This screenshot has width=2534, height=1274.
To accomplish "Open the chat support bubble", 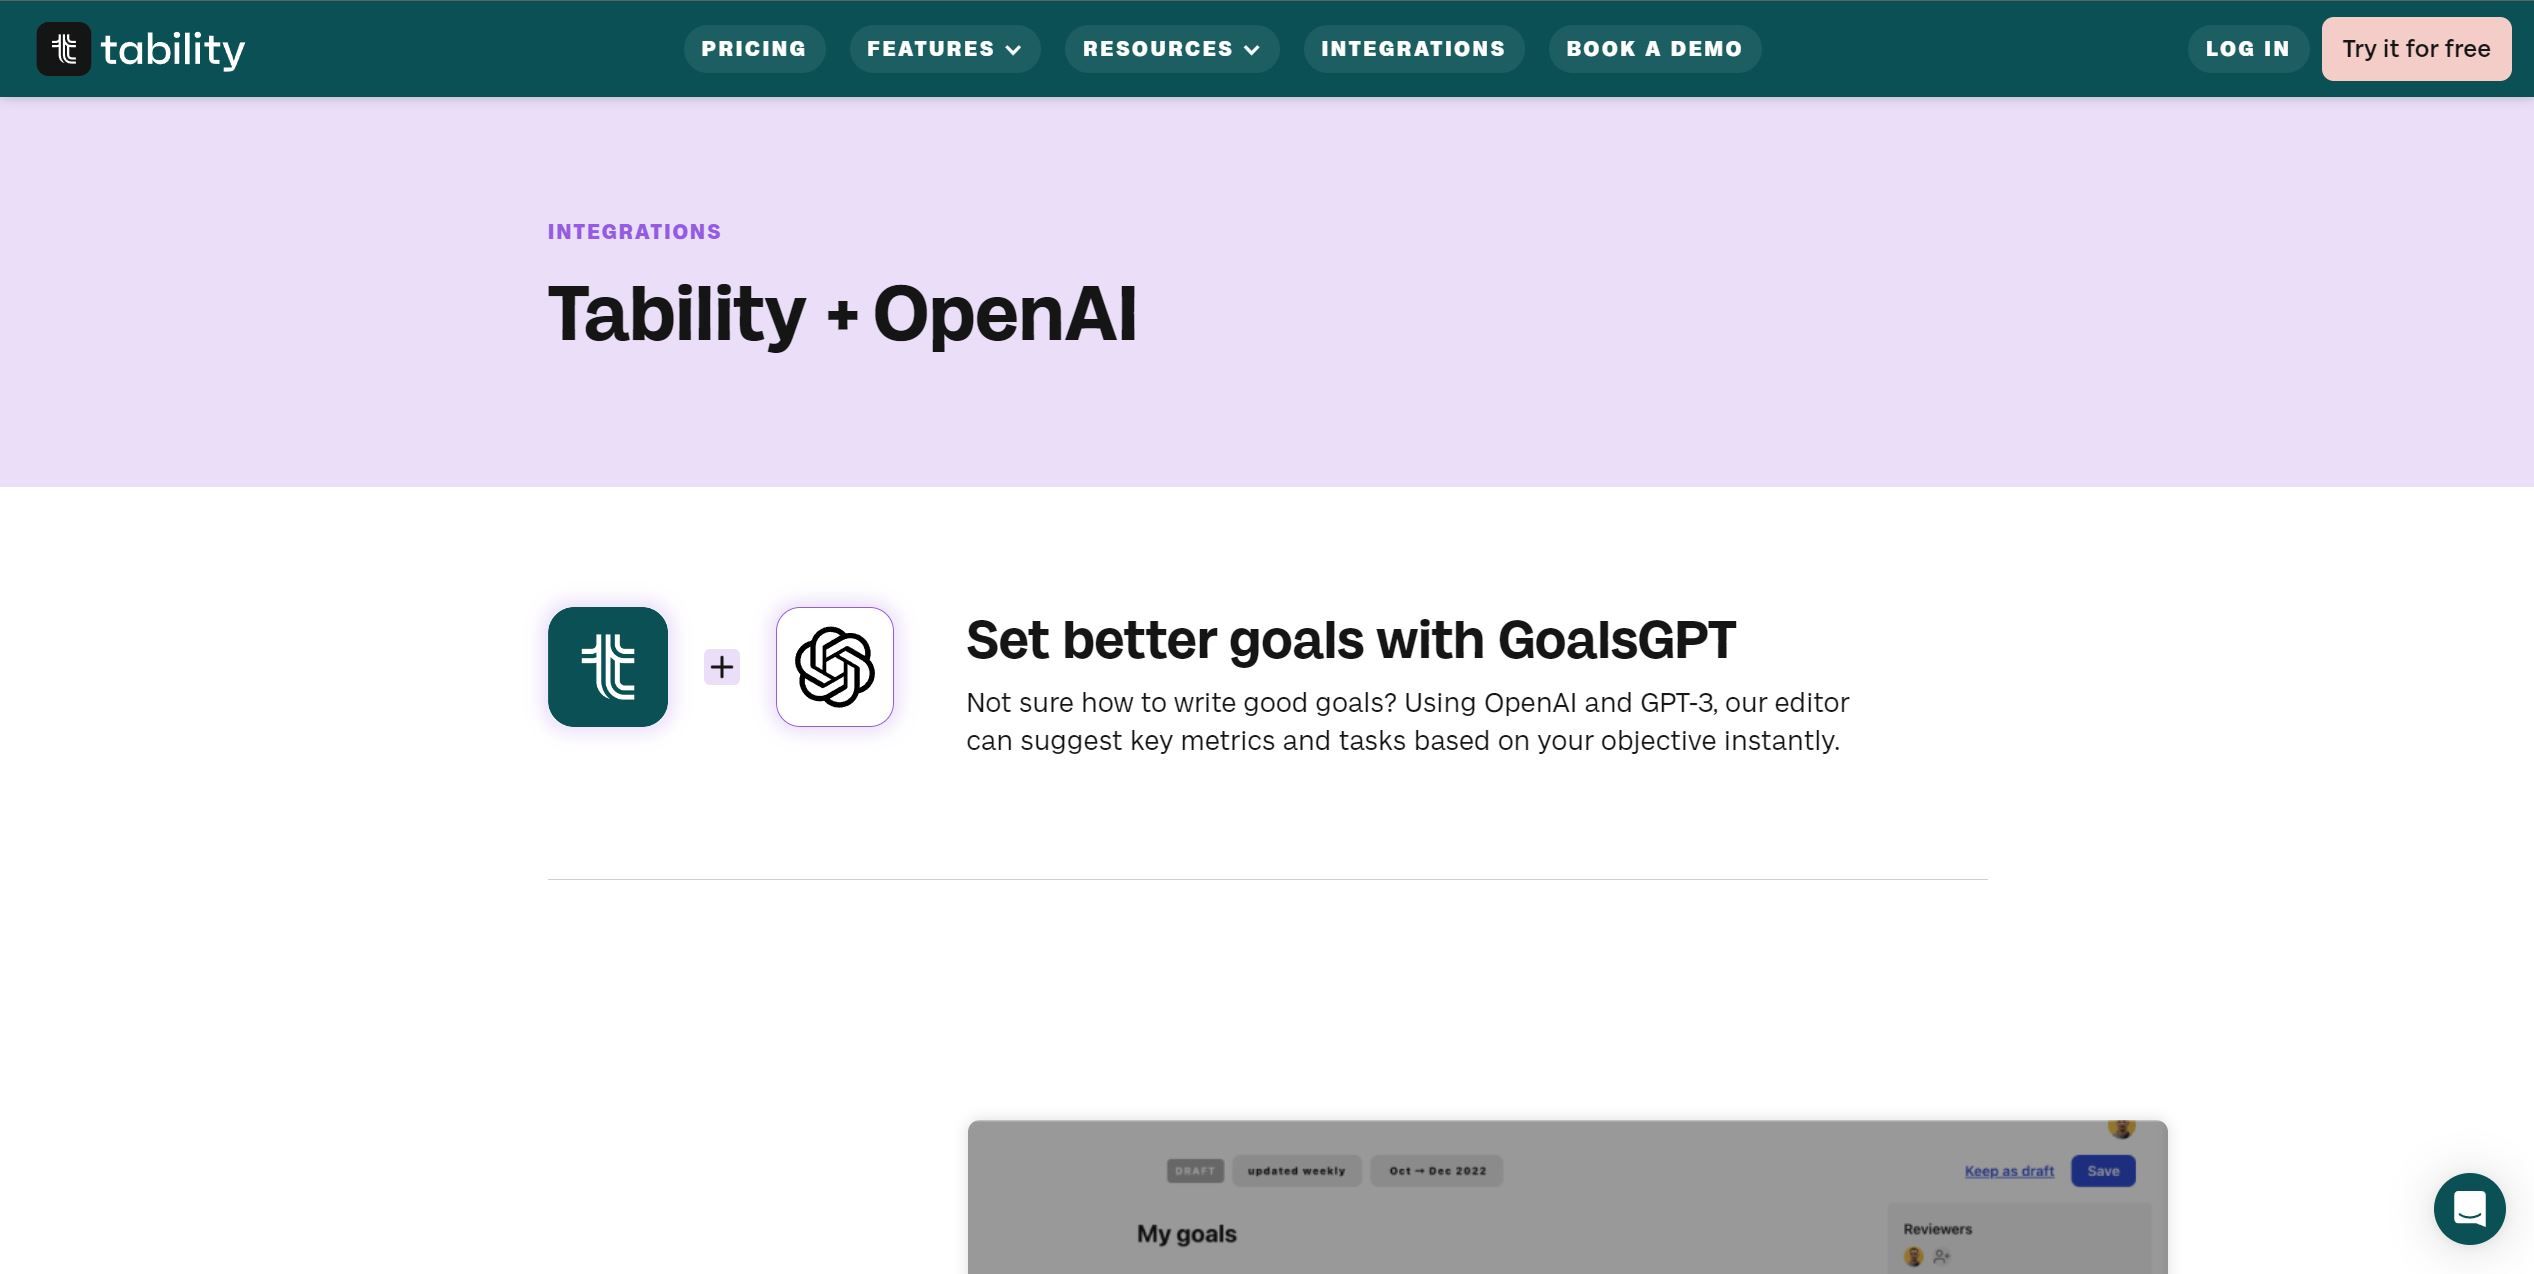I will pyautogui.click(x=2469, y=1208).
